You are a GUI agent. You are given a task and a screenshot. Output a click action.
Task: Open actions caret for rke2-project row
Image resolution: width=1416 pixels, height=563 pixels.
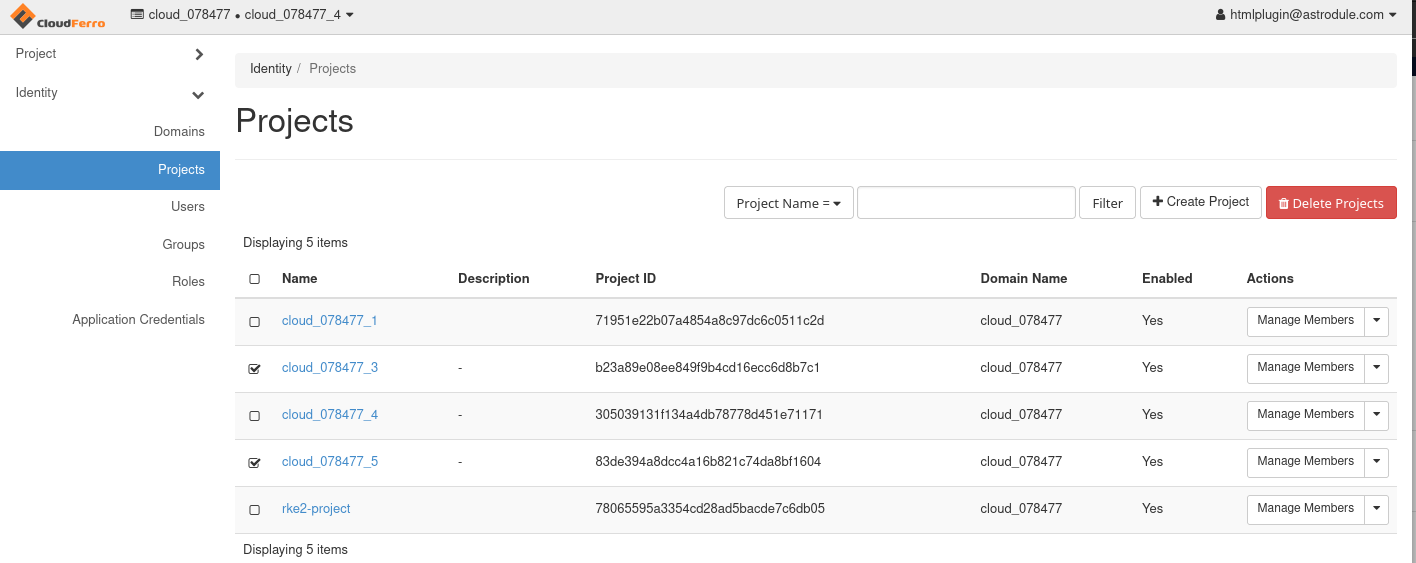click(1376, 509)
